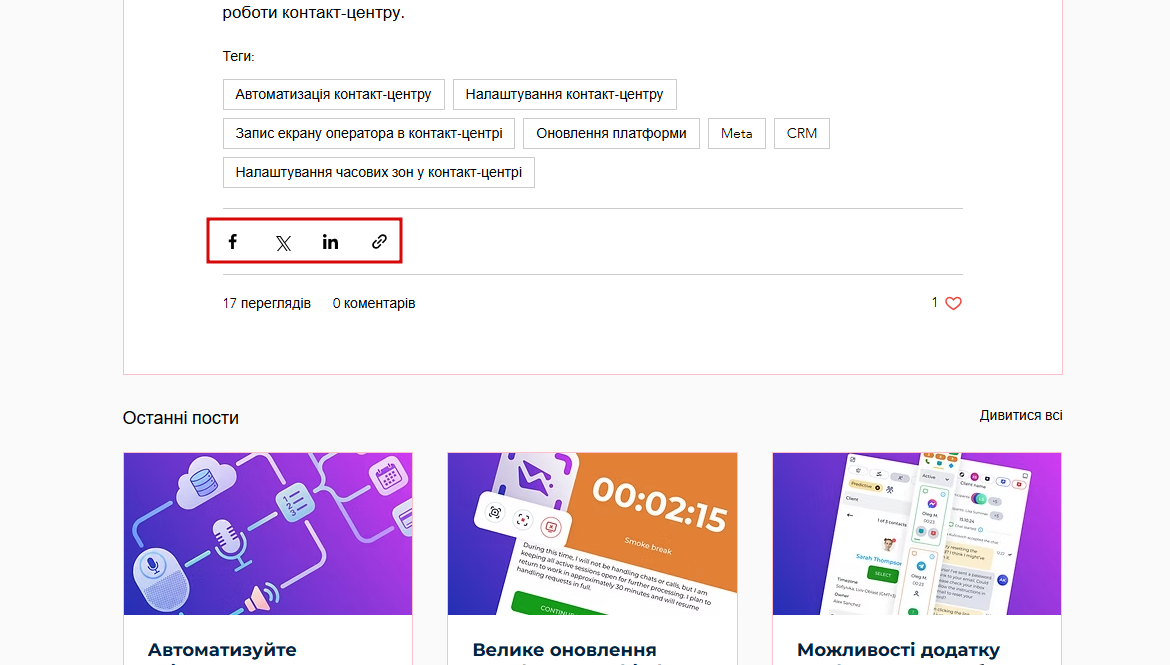Open tag Налаштування контакт-центру

click(x=564, y=95)
